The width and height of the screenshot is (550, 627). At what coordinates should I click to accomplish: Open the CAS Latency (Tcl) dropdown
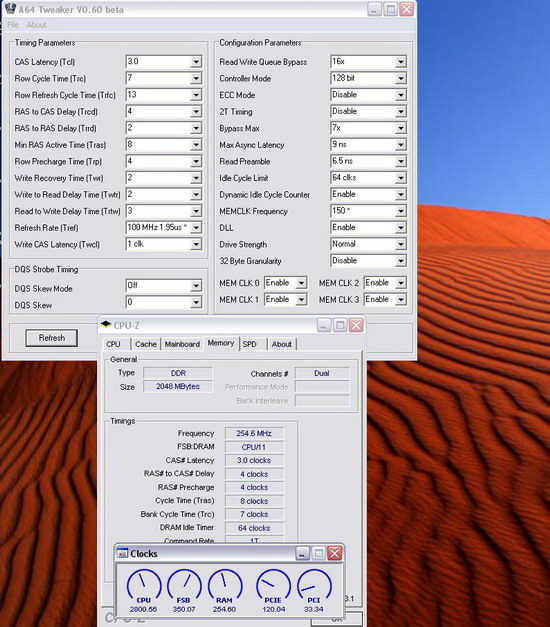(x=196, y=62)
